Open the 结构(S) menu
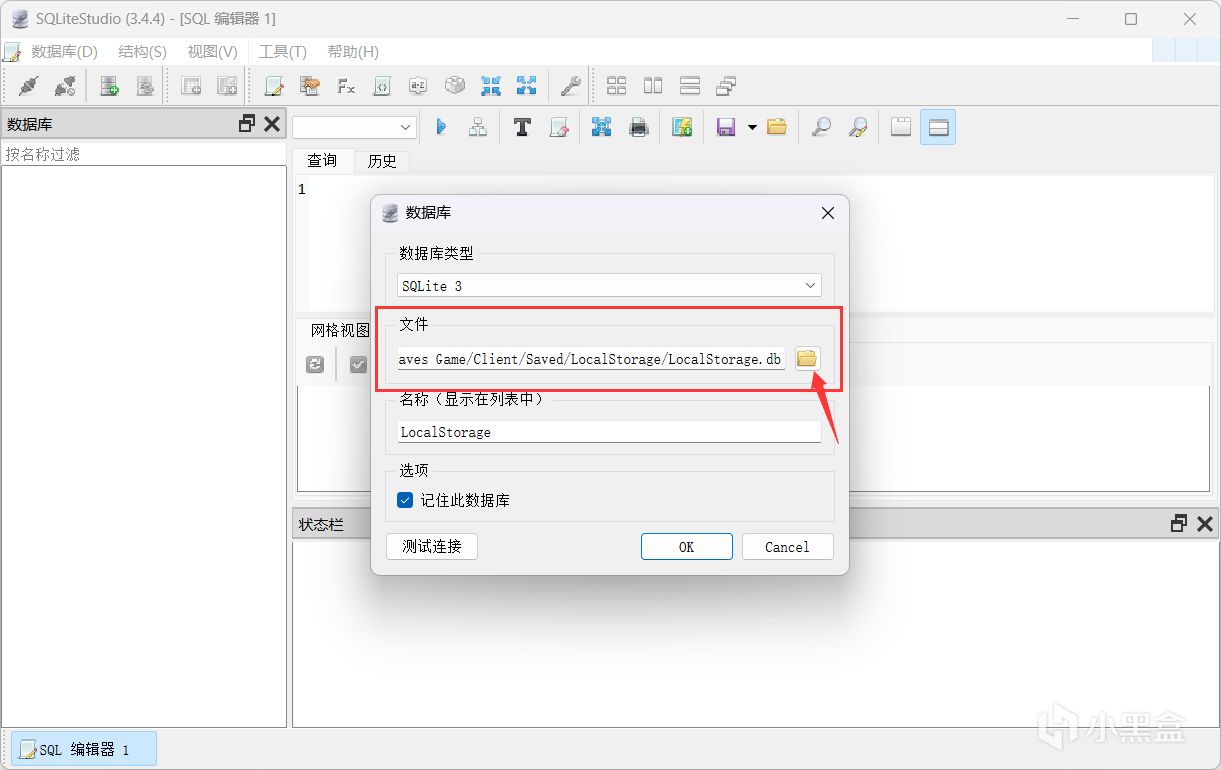 (142, 52)
